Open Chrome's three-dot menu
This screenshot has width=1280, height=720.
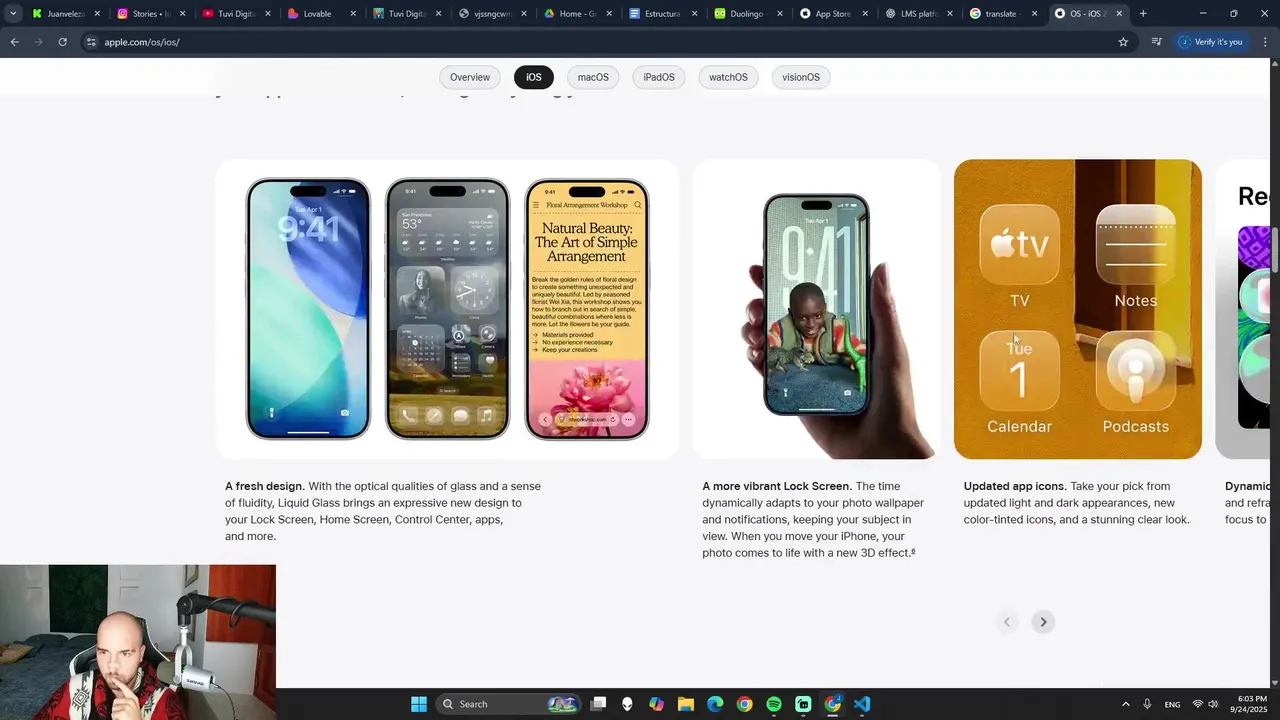(x=1265, y=42)
